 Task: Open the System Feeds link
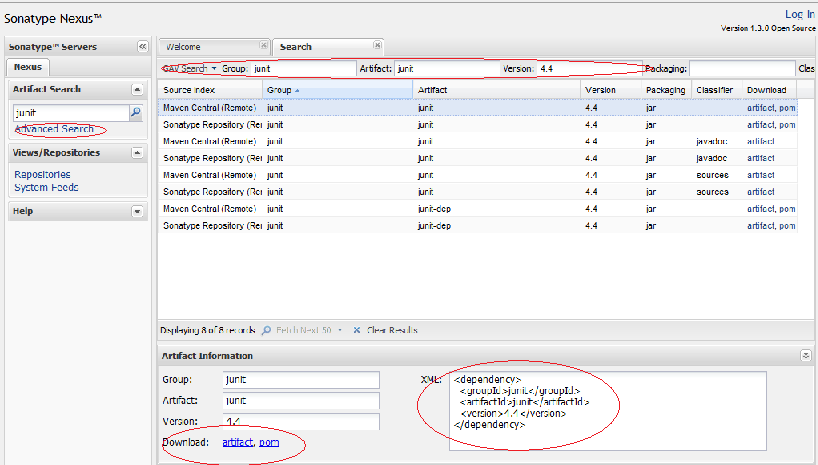tap(46, 187)
